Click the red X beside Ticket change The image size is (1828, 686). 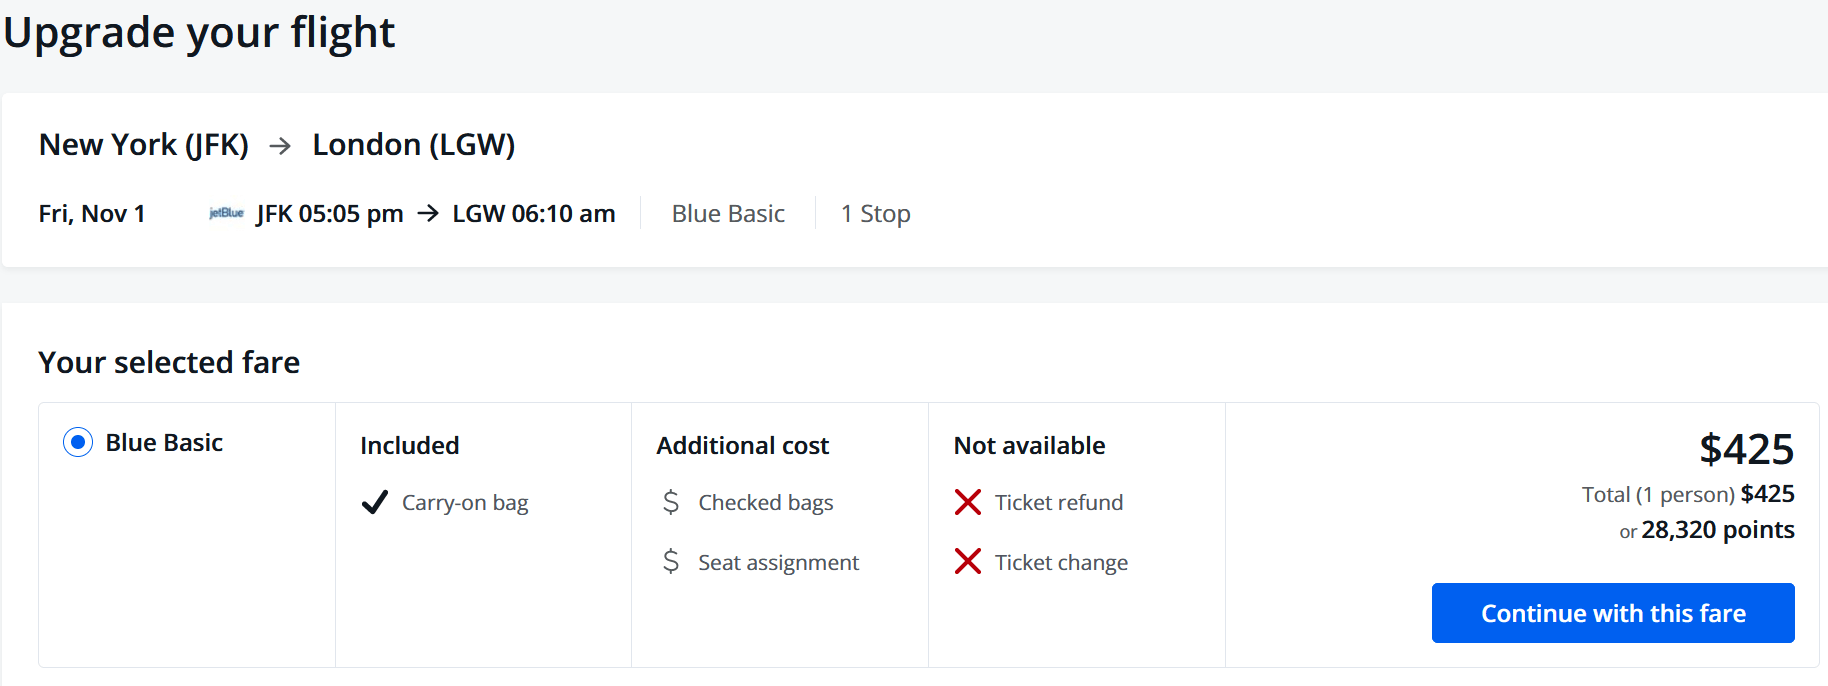pos(968,562)
